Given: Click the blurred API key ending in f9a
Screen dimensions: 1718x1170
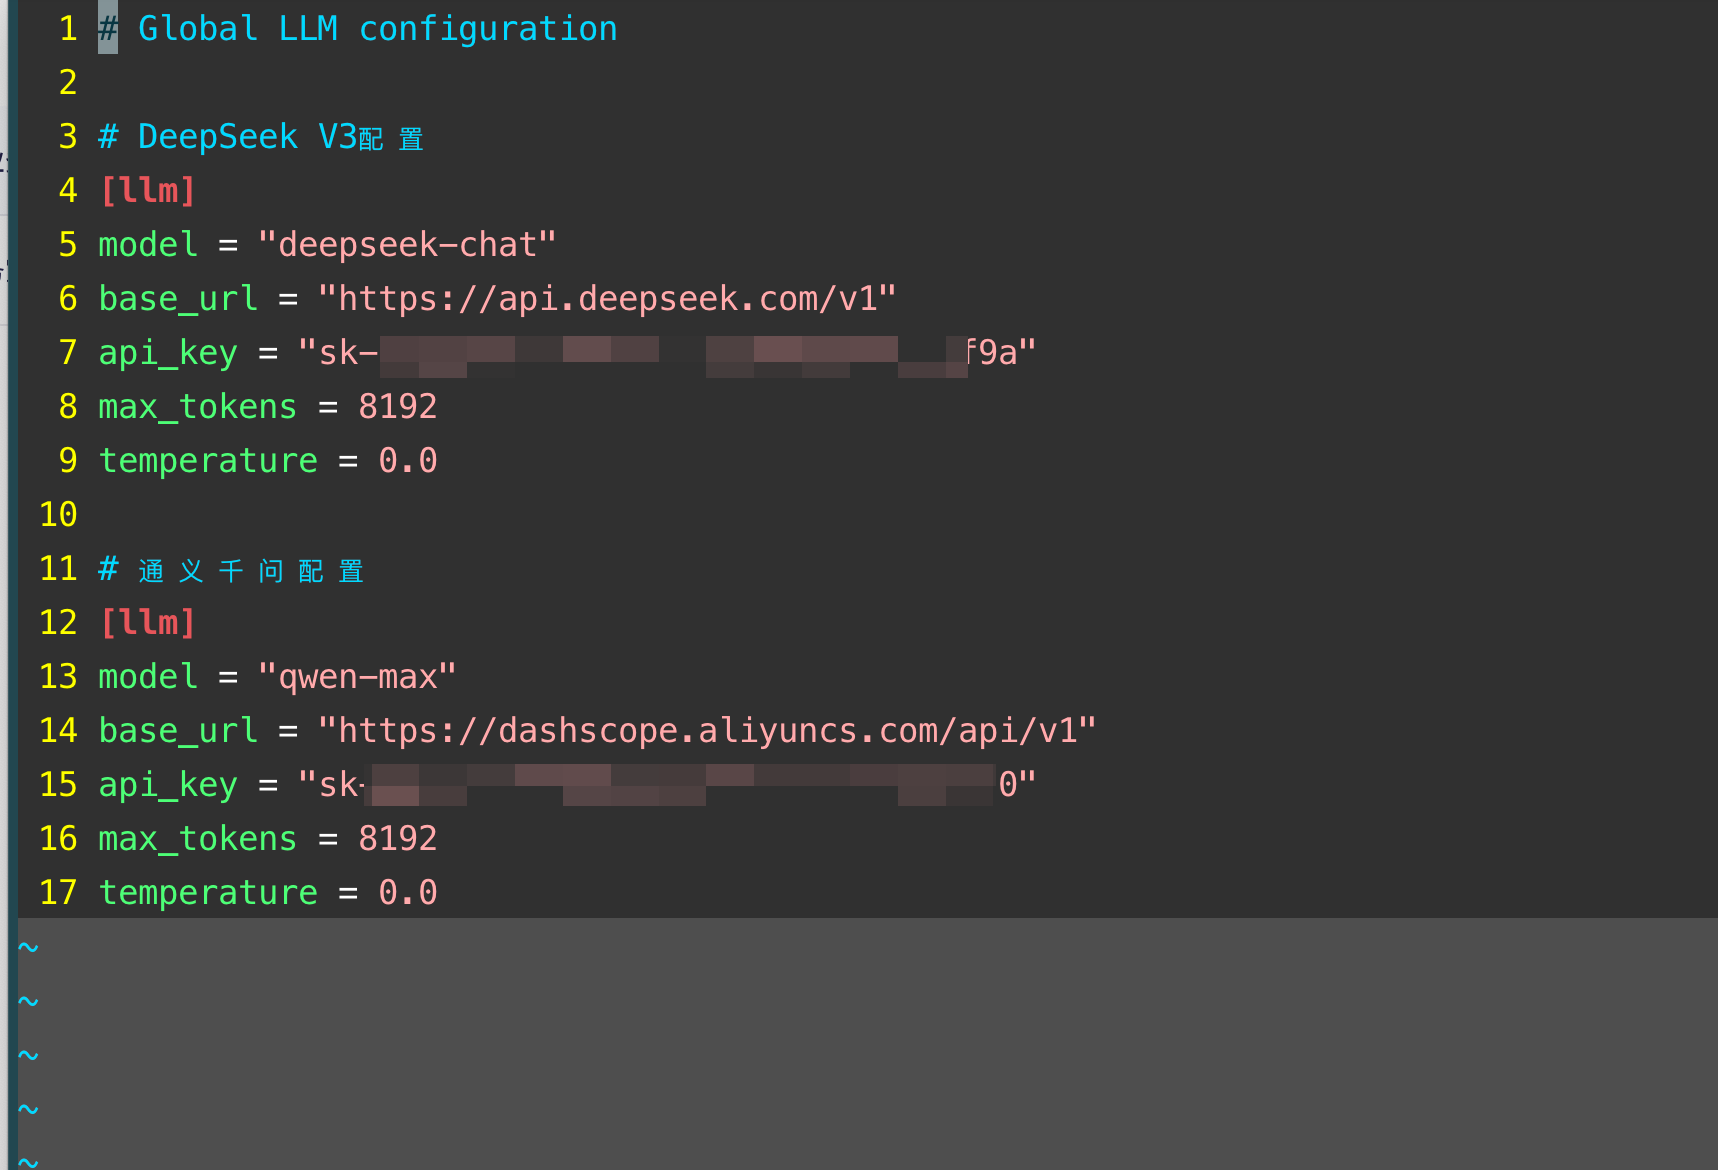Looking at the screenshot, I should tap(667, 353).
